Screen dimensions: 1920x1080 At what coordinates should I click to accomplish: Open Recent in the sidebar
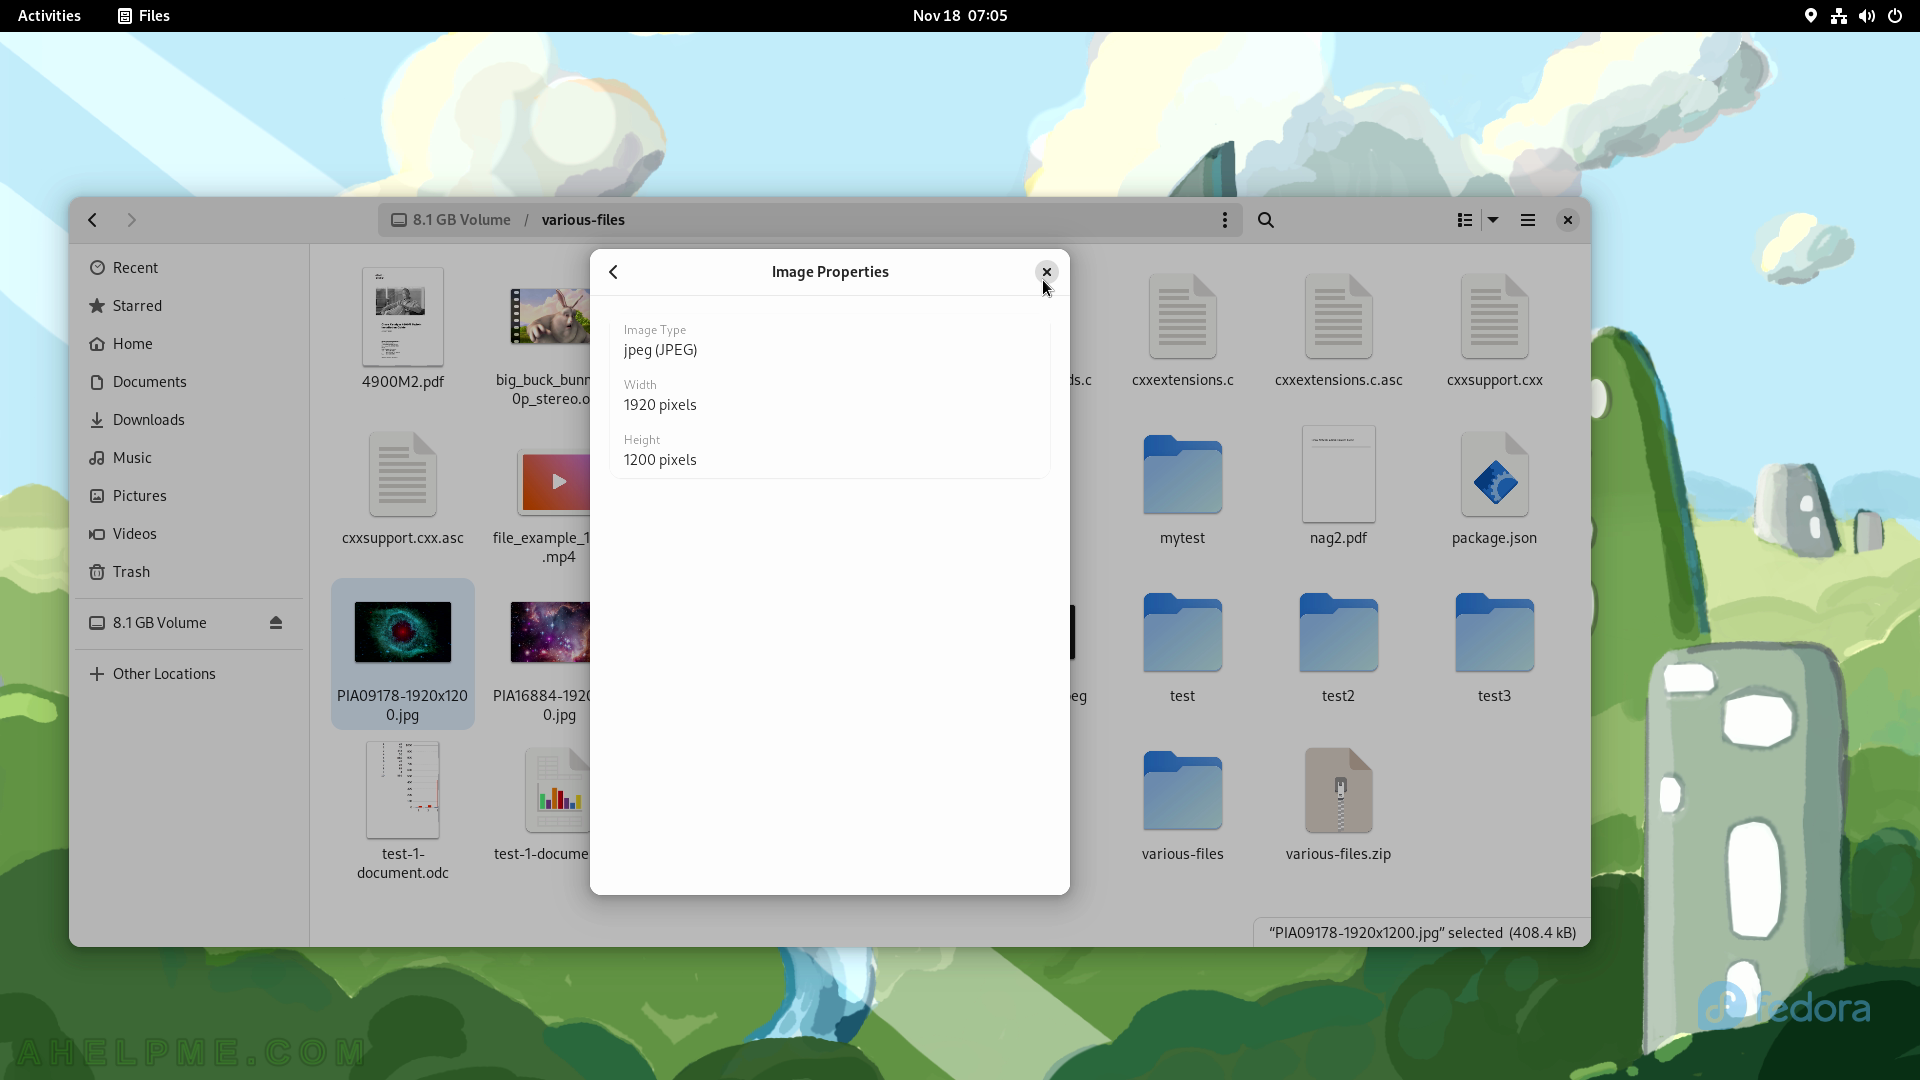189,268
